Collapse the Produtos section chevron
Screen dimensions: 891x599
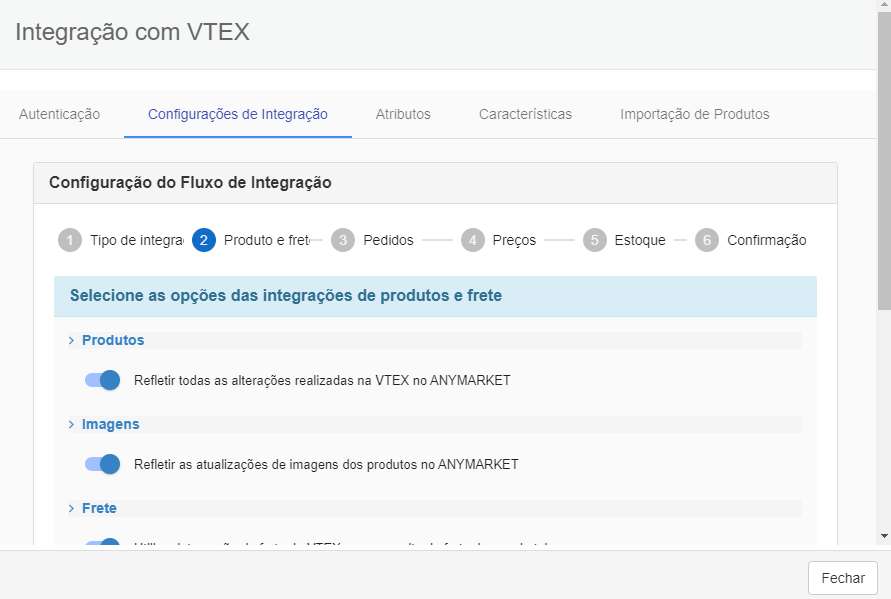[72, 340]
